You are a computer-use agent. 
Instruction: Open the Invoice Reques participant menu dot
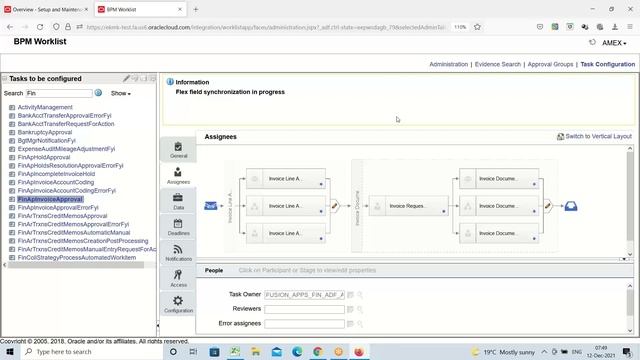pyautogui.click(x=444, y=211)
